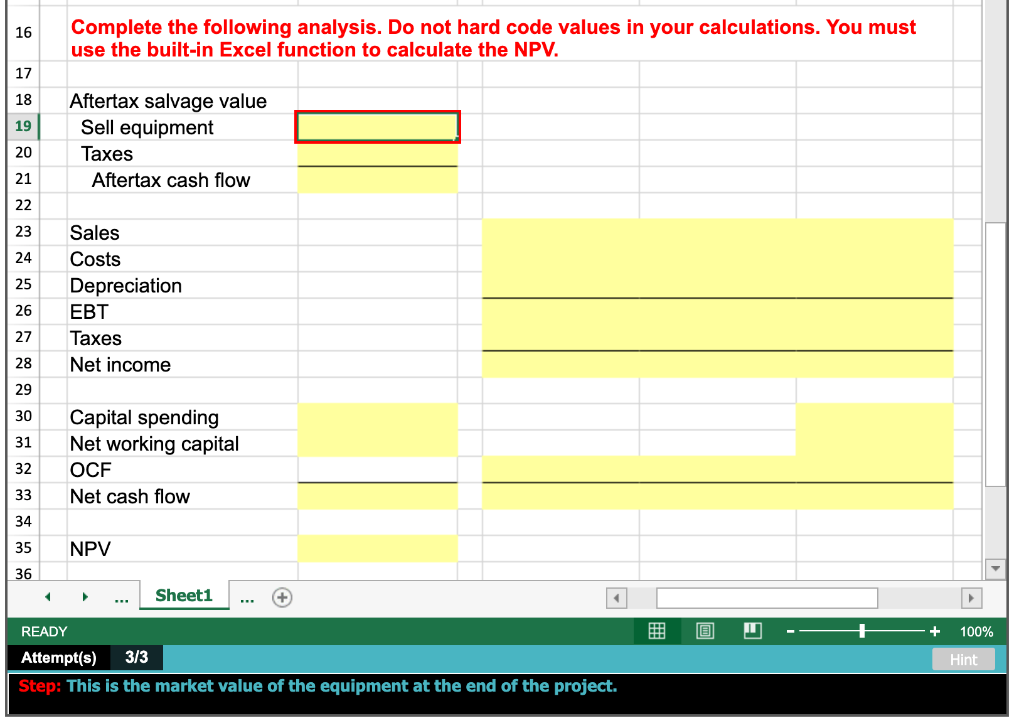
Task: Zoom out using the minus control
Action: tap(790, 631)
